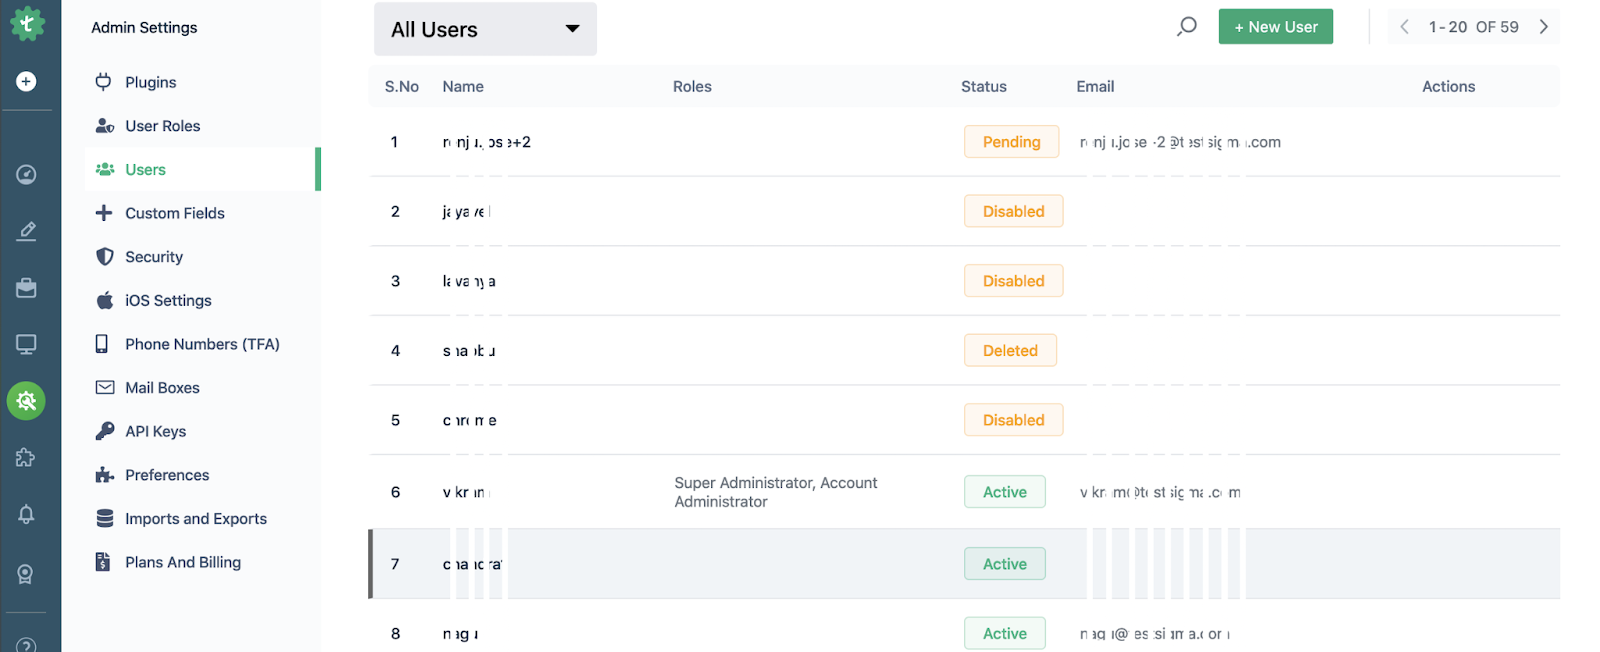Click the Security shield icon

pyautogui.click(x=104, y=257)
